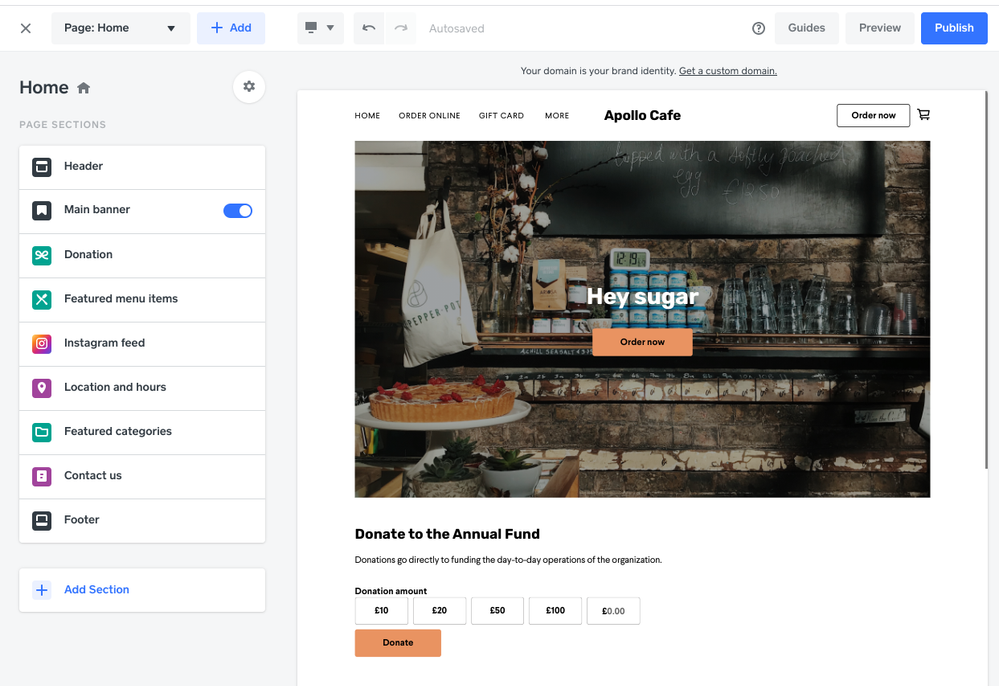Open the Get a custom domain link
The height and width of the screenshot is (686, 999).
tap(727, 71)
